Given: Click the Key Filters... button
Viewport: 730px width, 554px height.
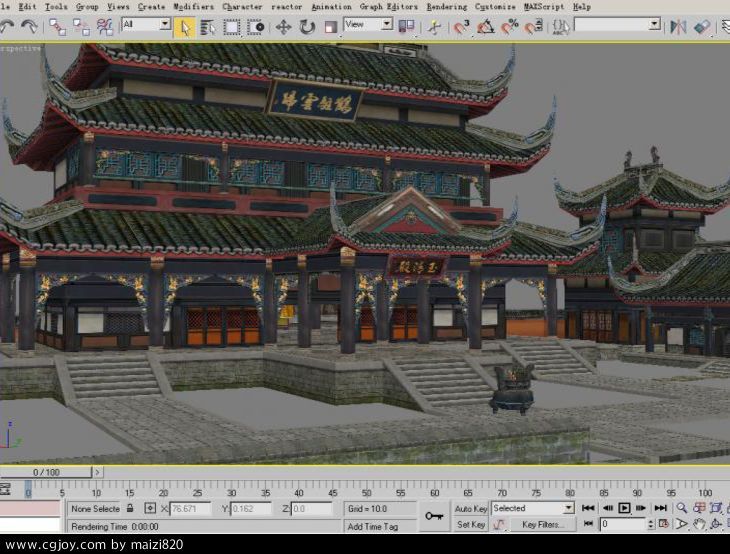Looking at the screenshot, I should (543, 524).
